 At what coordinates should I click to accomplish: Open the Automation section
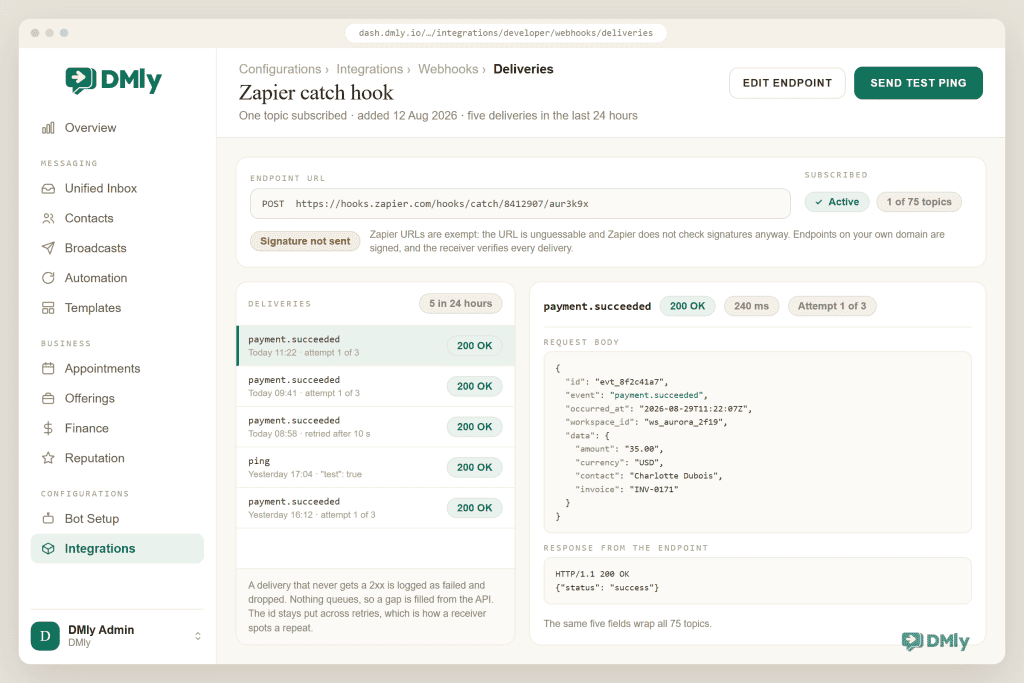click(118, 278)
